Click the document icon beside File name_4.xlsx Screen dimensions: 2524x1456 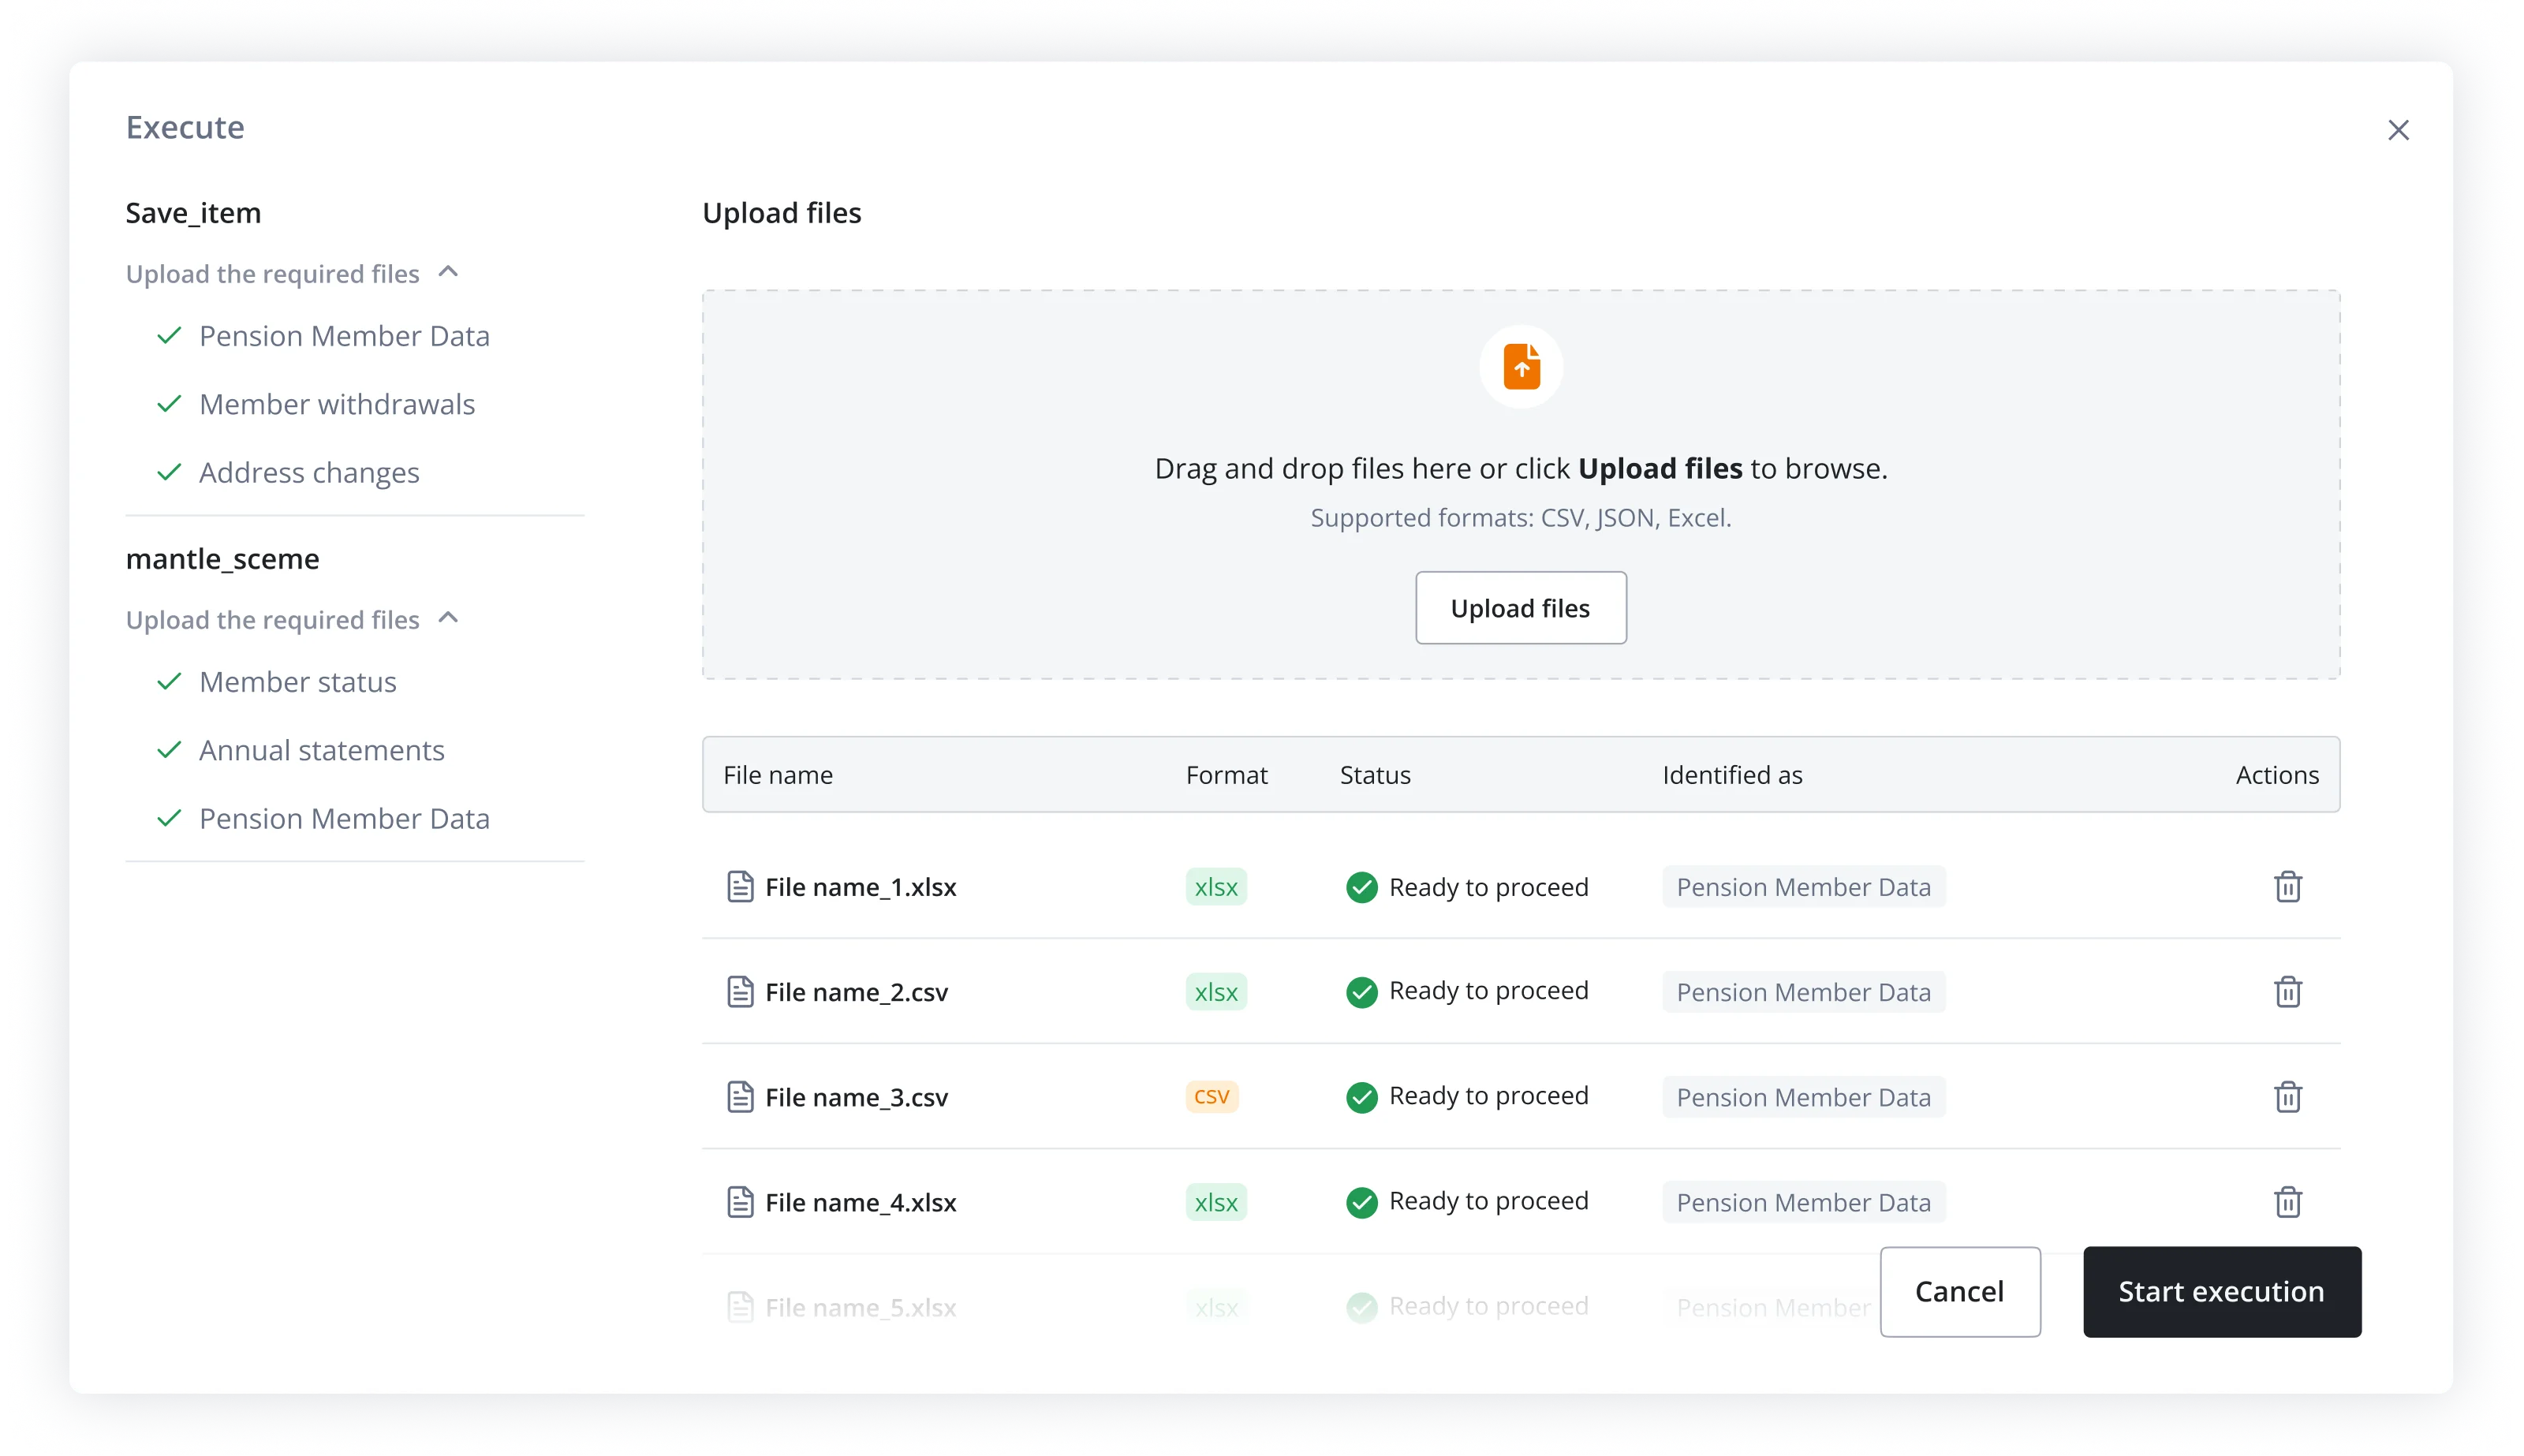coord(741,1201)
